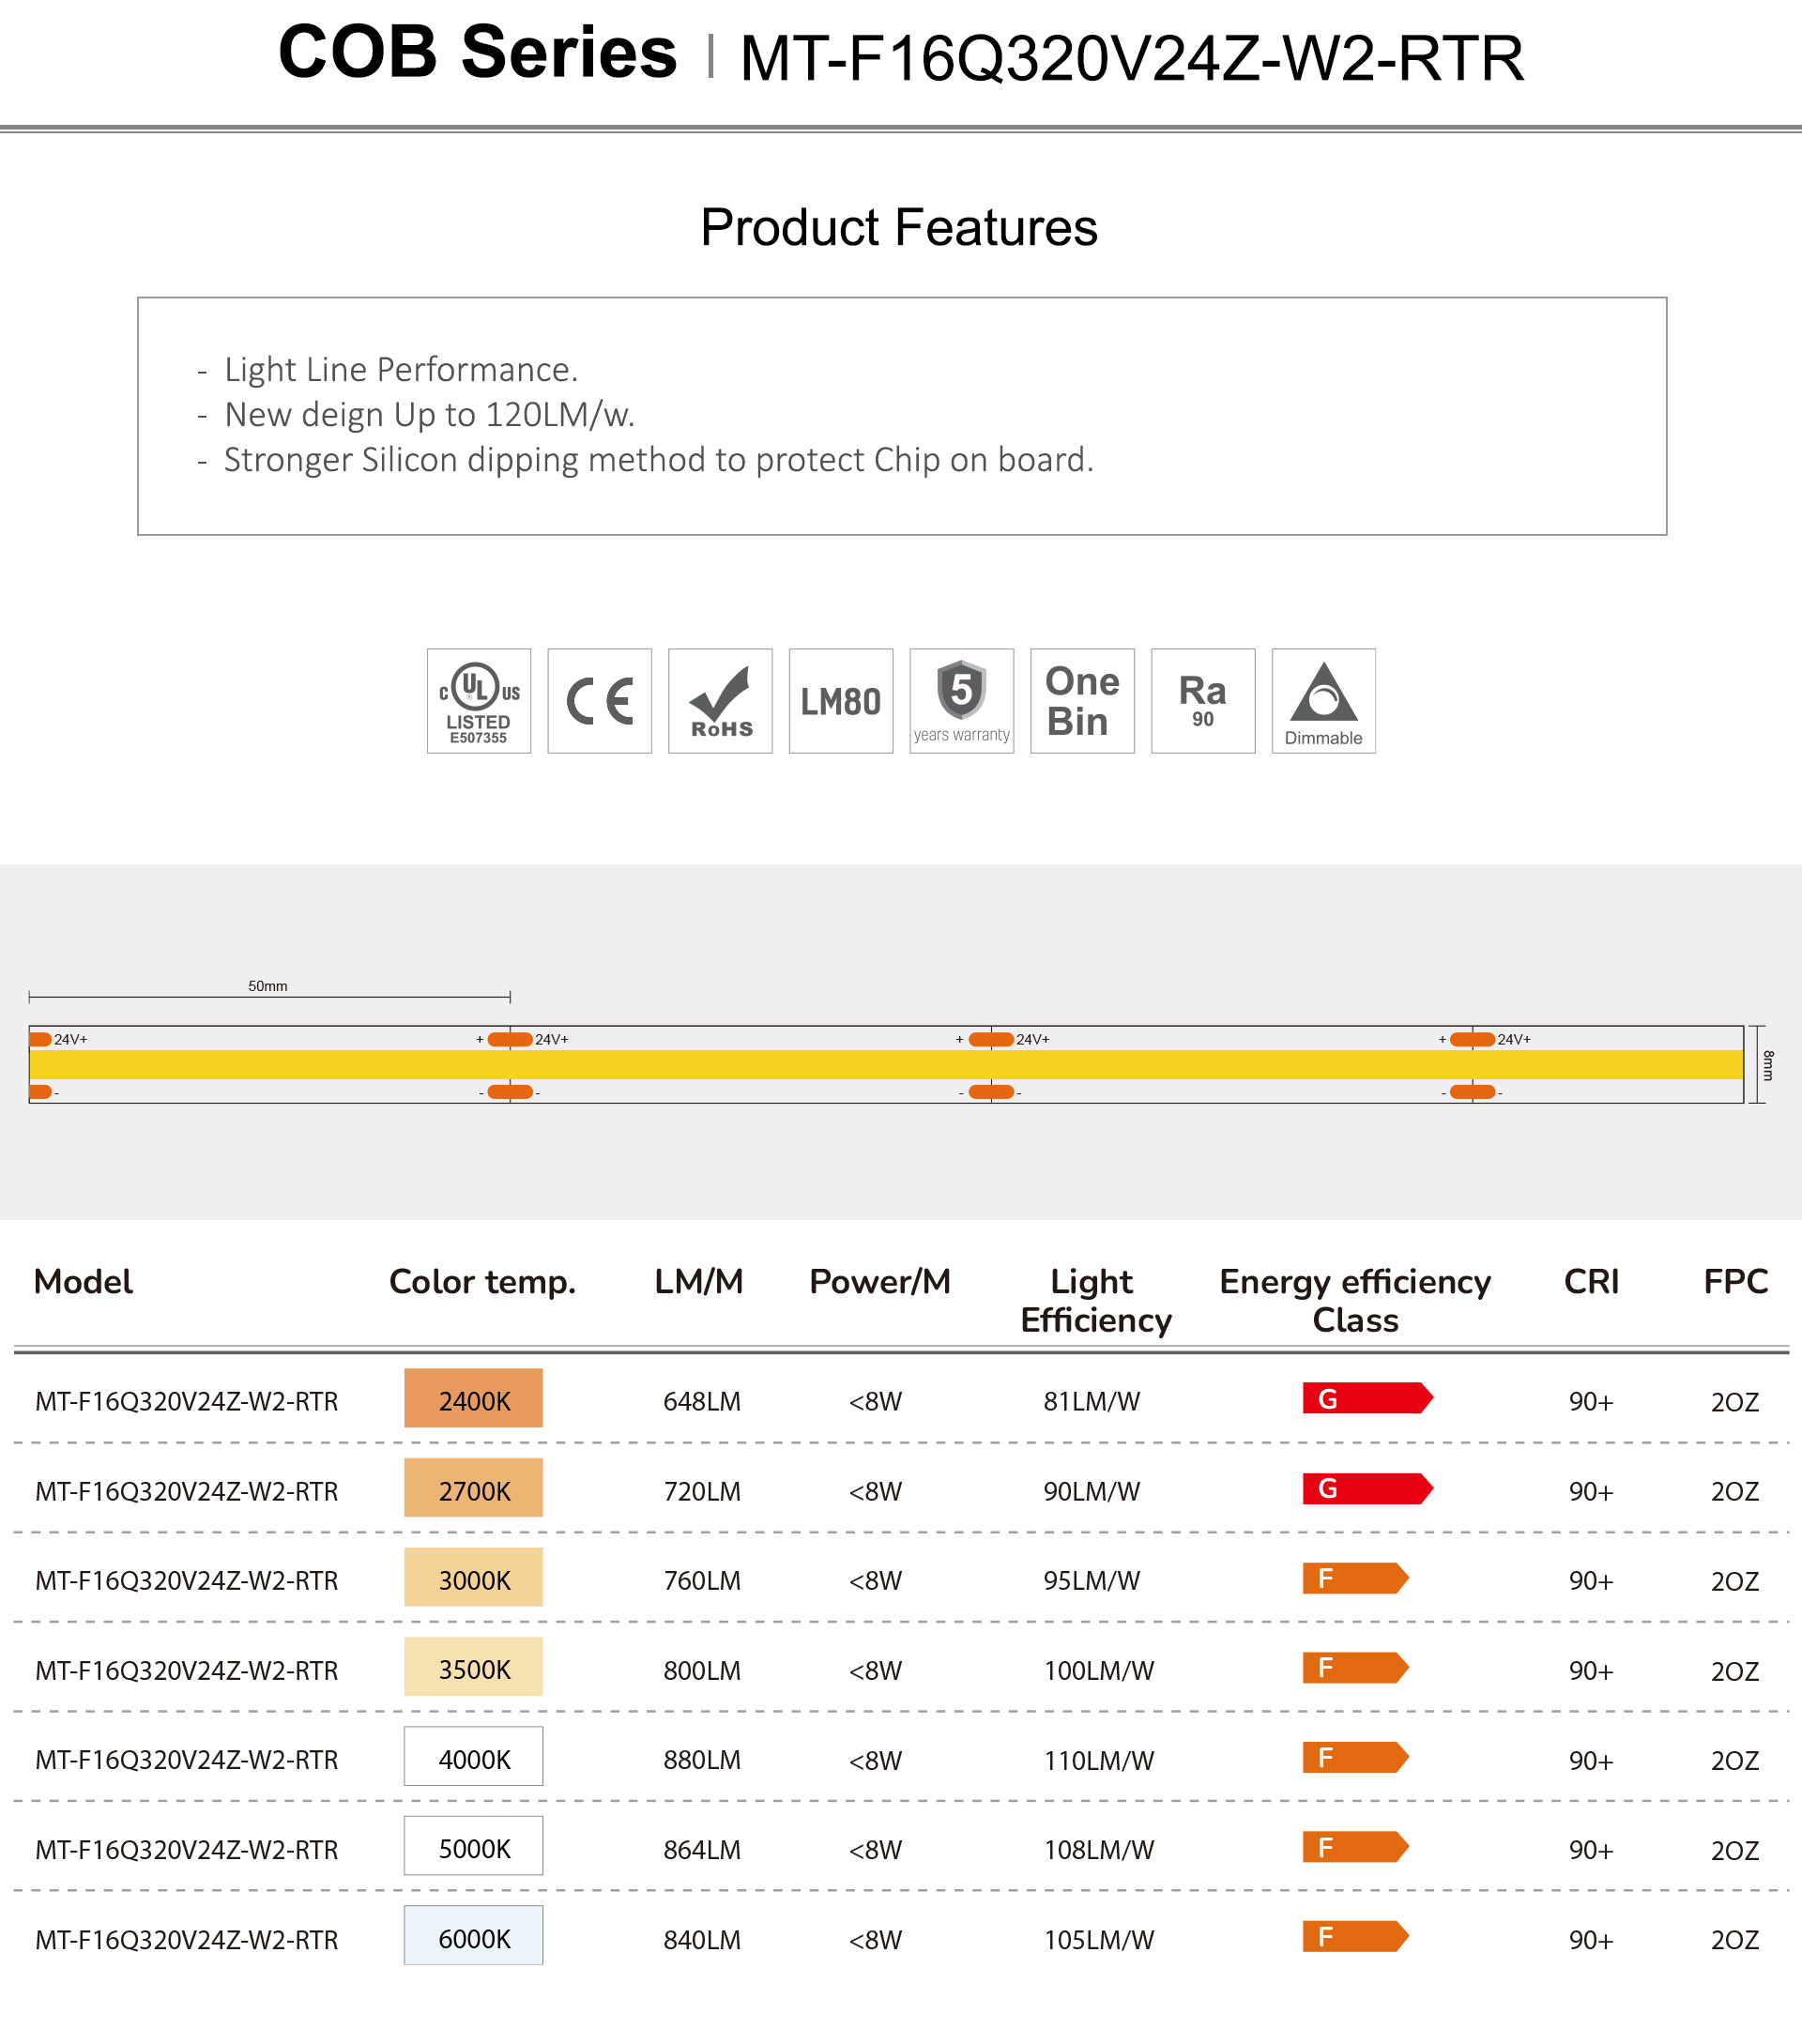Select the 2400K color temperature swatch
The image size is (1802, 2044).
pyautogui.click(x=473, y=1399)
